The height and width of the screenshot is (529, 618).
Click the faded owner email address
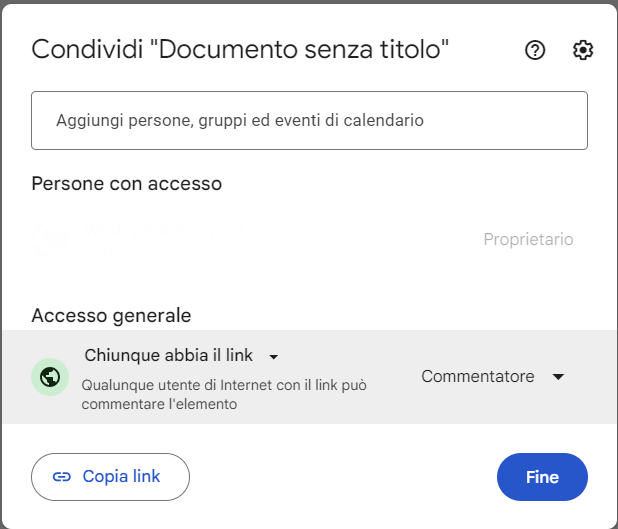point(169,251)
